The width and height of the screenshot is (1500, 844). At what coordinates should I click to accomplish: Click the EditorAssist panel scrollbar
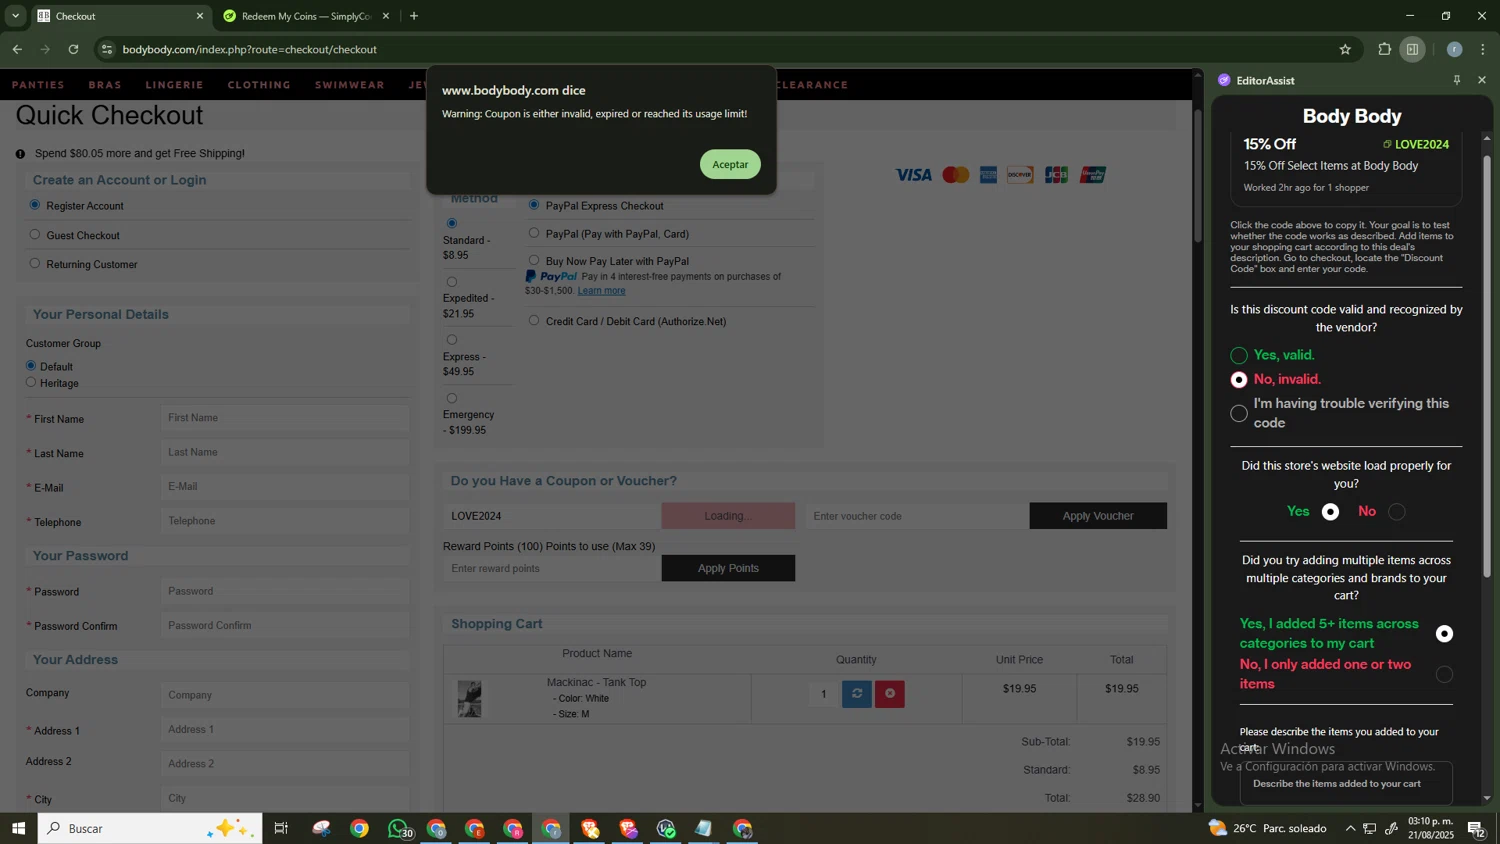pyautogui.click(x=1487, y=366)
